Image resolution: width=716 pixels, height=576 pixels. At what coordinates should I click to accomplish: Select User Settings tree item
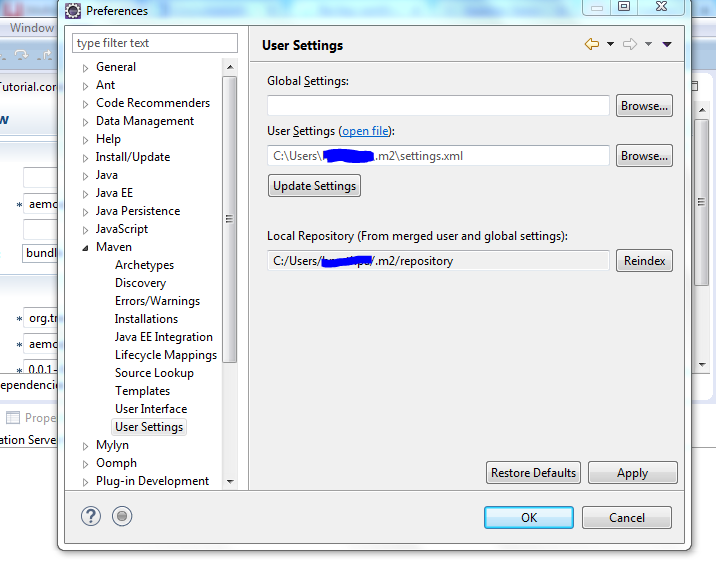(149, 427)
